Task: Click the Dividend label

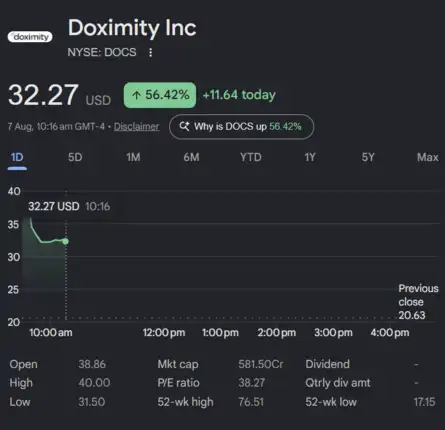Action: (327, 364)
